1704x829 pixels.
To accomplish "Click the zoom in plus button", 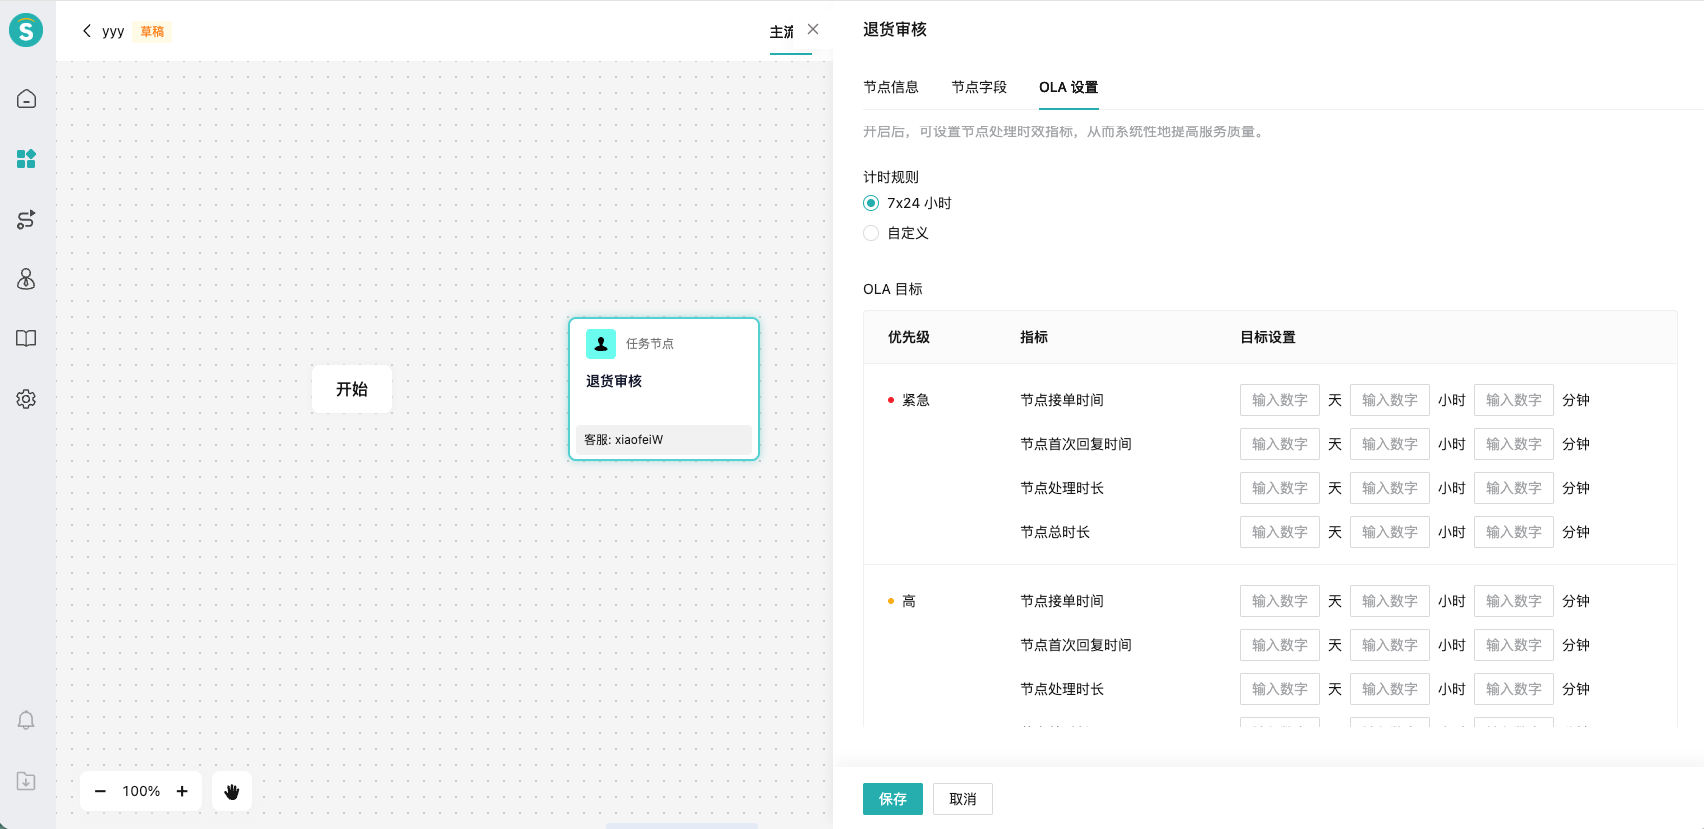I will coord(182,792).
